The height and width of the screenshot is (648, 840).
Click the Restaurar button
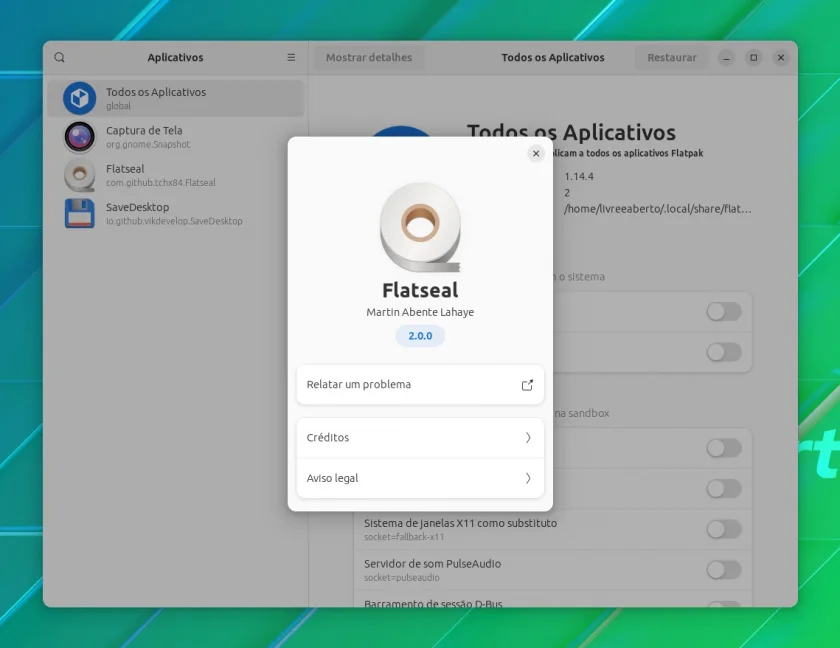pyautogui.click(x=672, y=57)
